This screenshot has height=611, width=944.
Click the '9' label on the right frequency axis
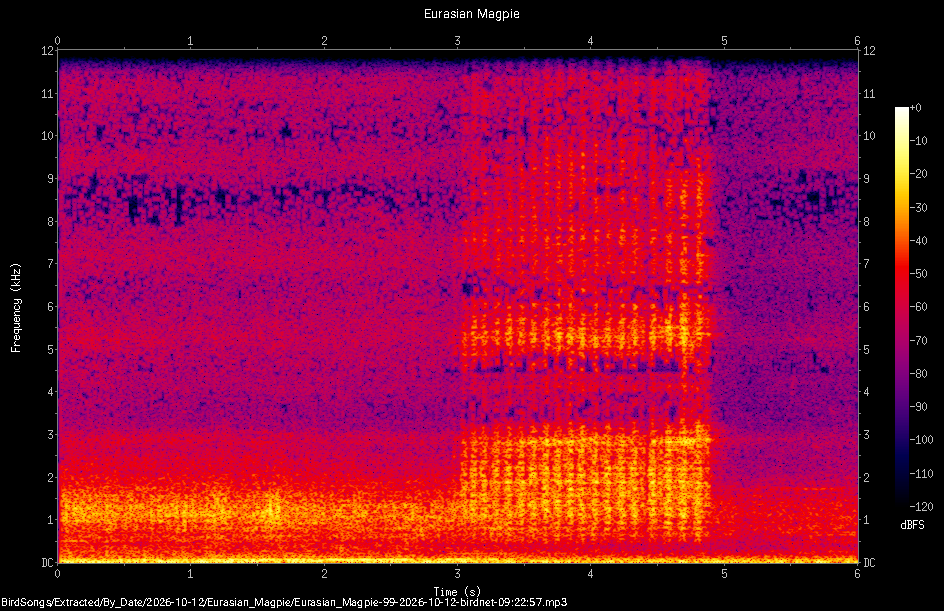[866, 179]
